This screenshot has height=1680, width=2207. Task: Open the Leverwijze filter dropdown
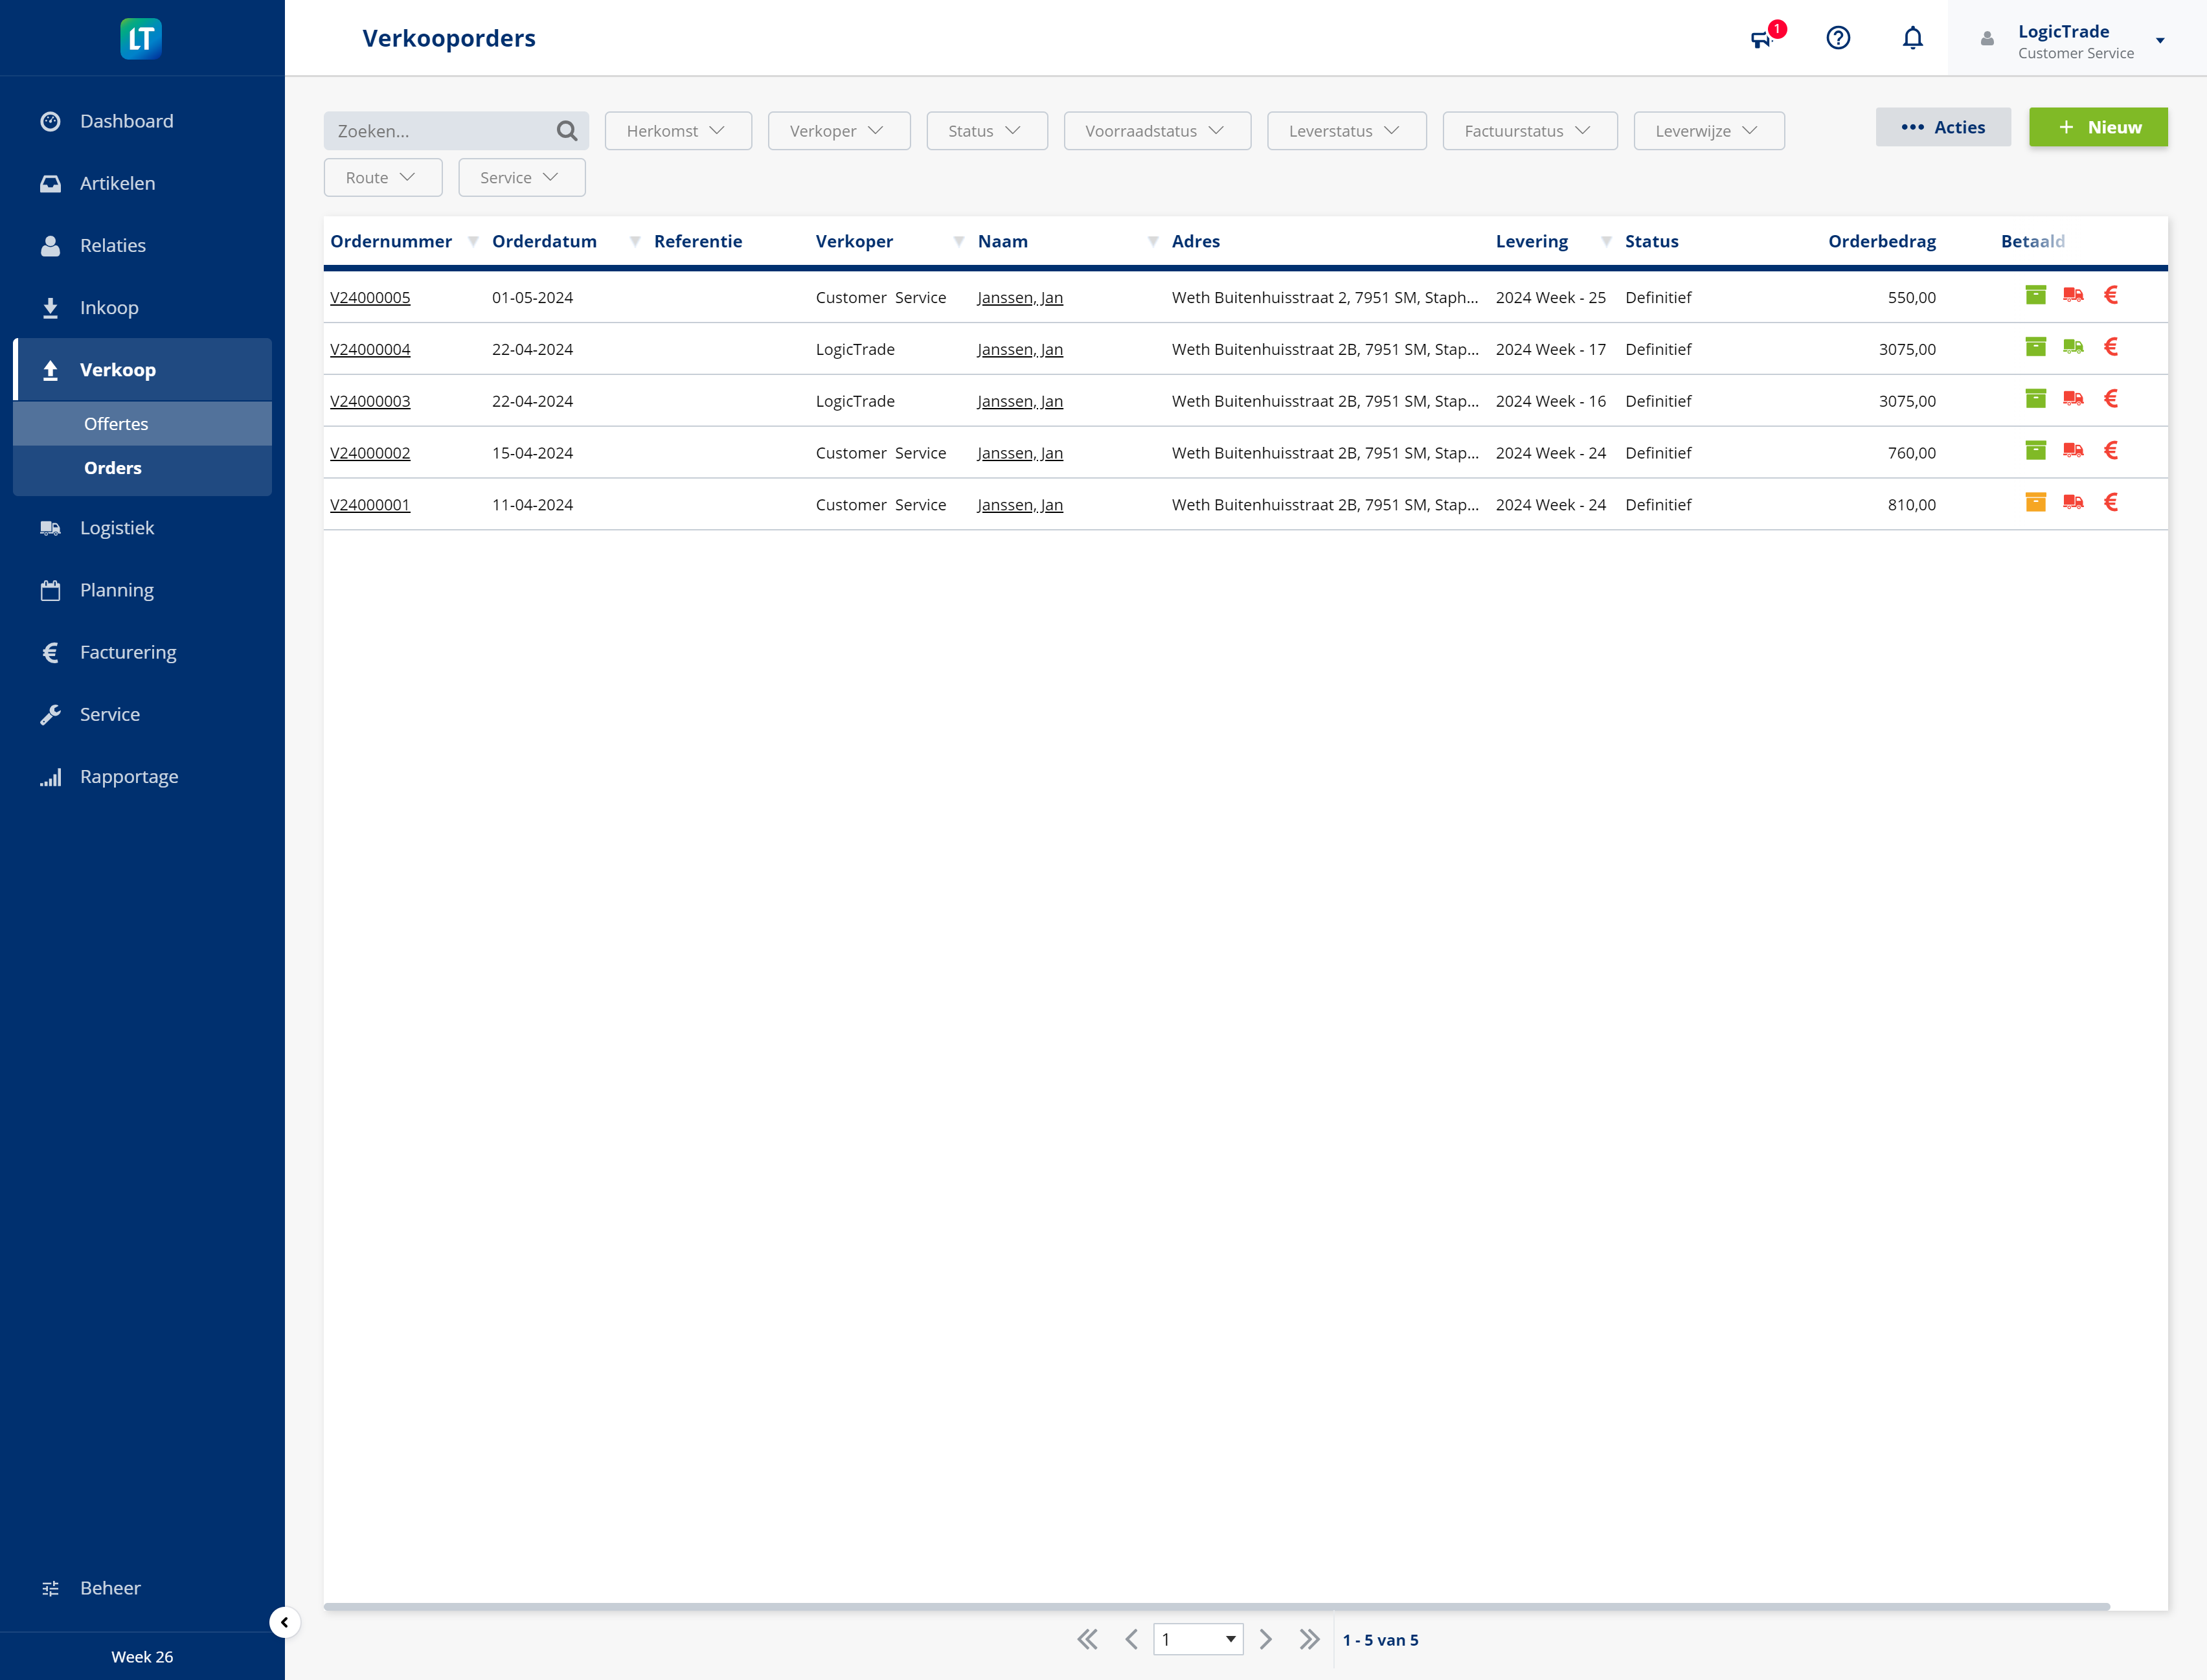click(x=1709, y=131)
